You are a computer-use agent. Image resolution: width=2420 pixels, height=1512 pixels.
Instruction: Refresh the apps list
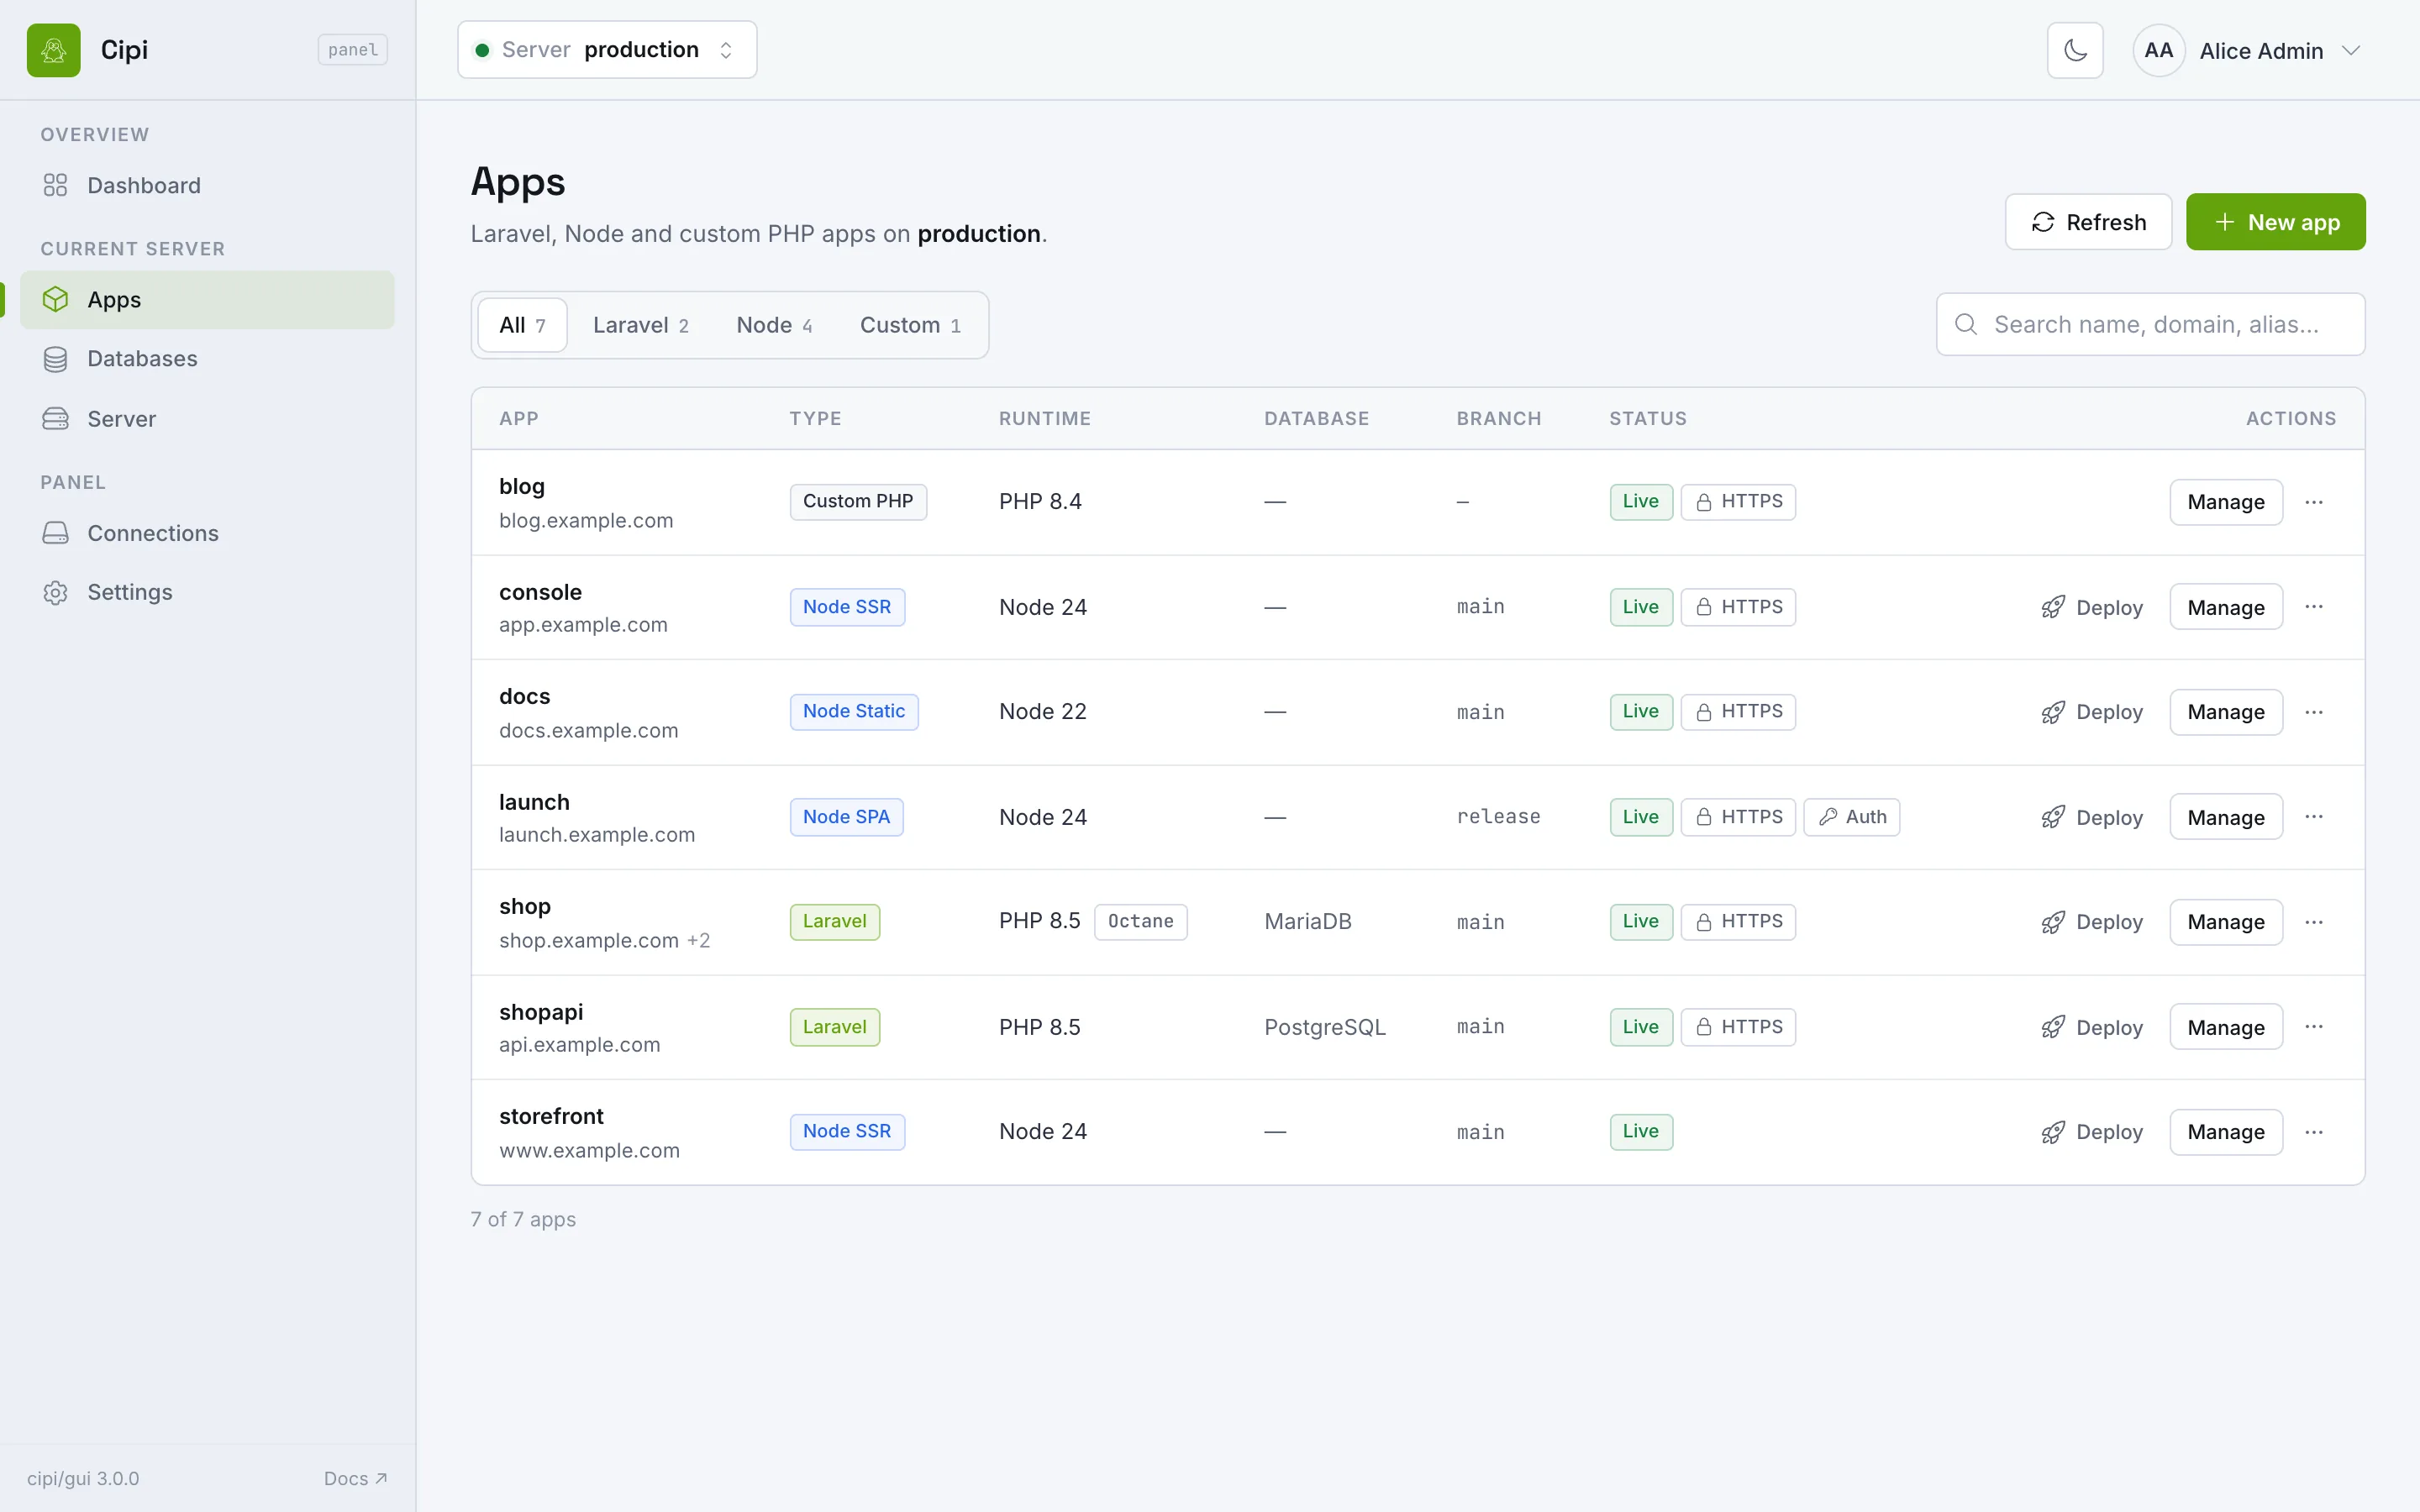click(x=2088, y=222)
